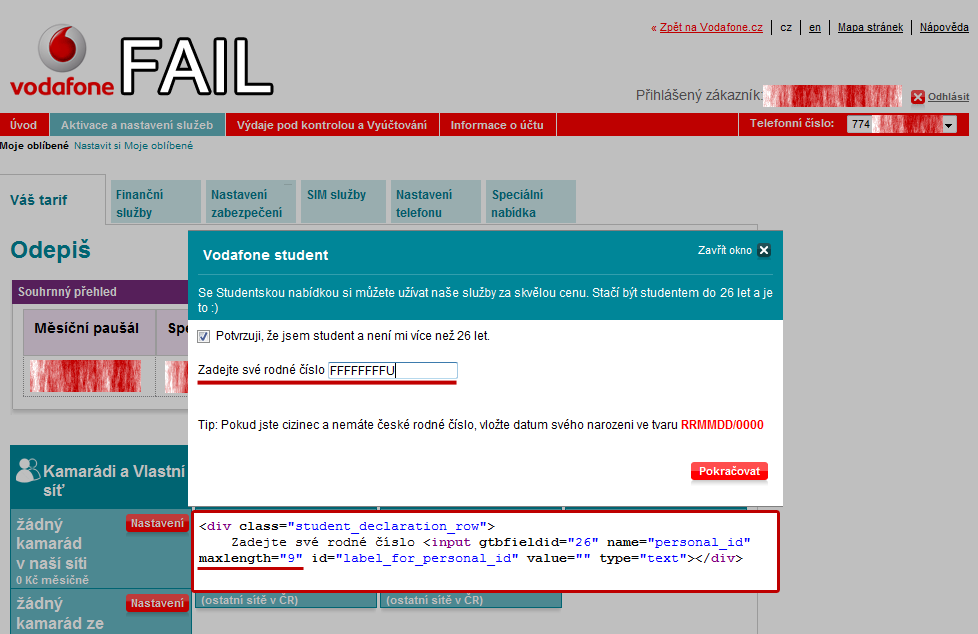
Task: Open Výdaje pod kontrolou a Vyúčtování
Action: click(332, 125)
